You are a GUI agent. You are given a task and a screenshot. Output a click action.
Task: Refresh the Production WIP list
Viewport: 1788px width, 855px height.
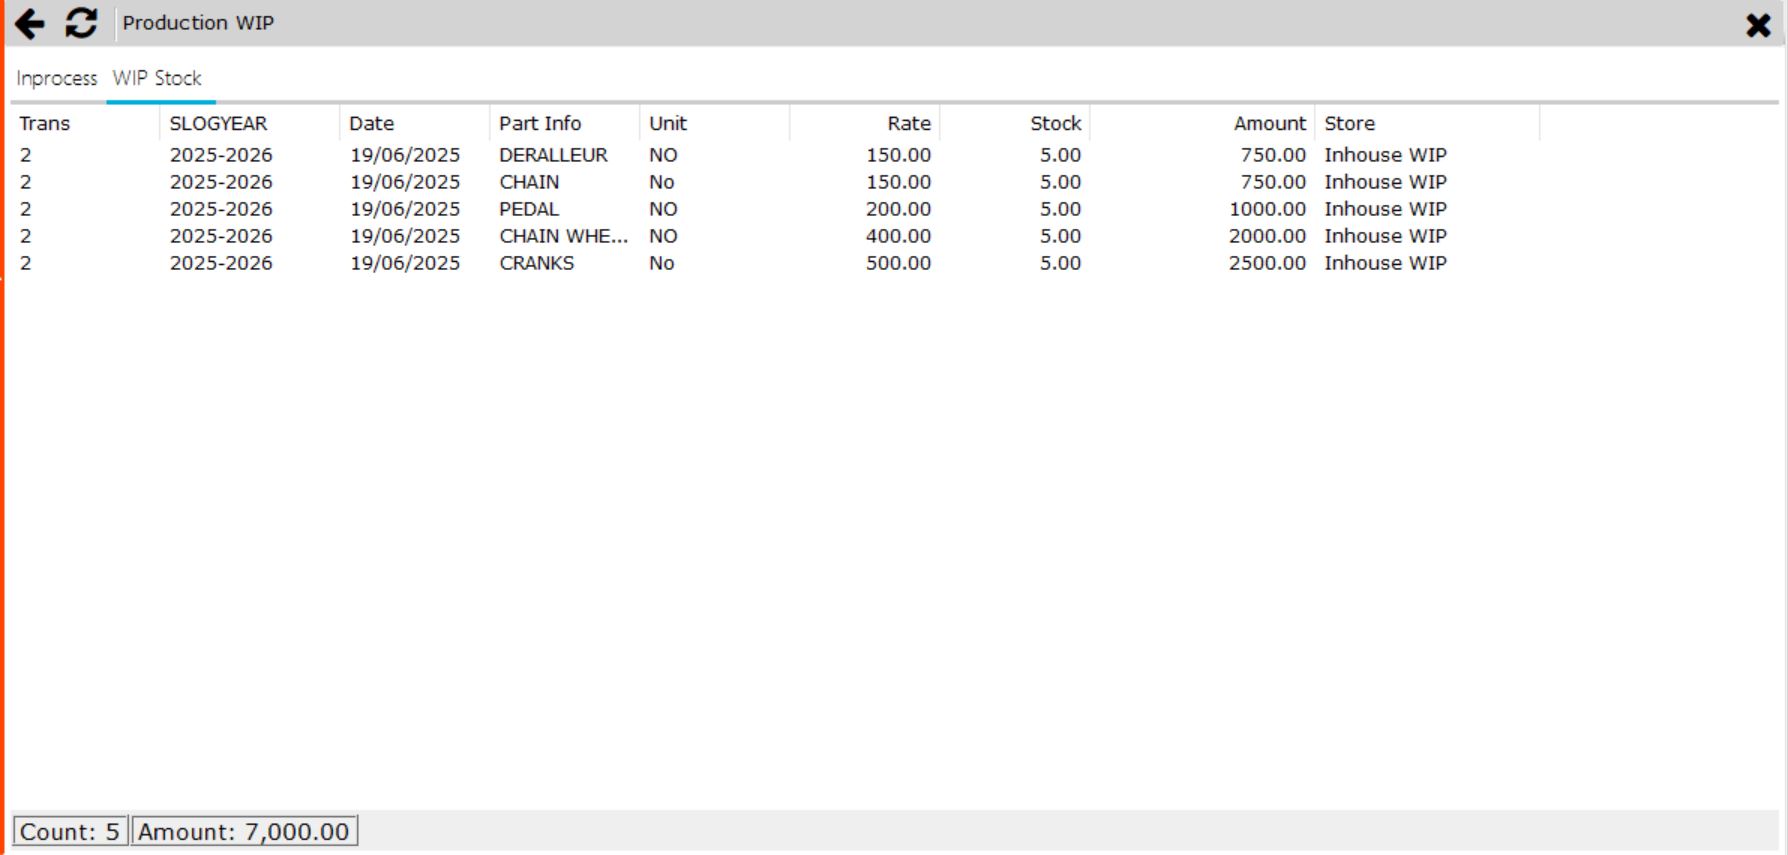click(81, 23)
